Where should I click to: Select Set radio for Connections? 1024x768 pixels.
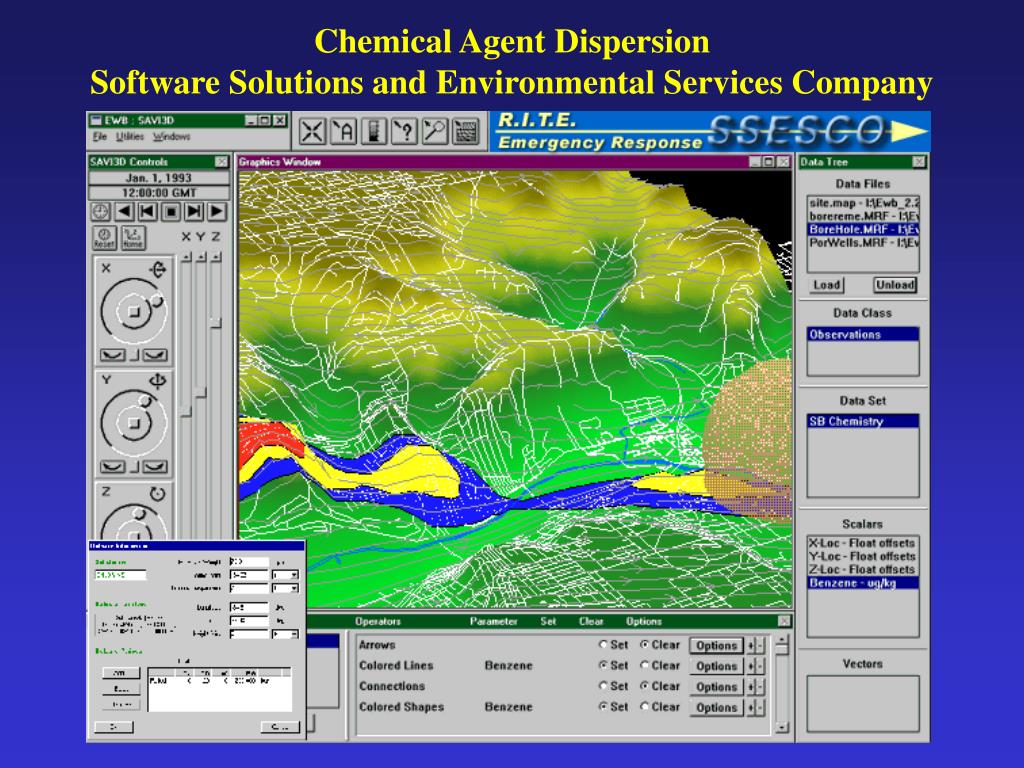click(x=603, y=686)
